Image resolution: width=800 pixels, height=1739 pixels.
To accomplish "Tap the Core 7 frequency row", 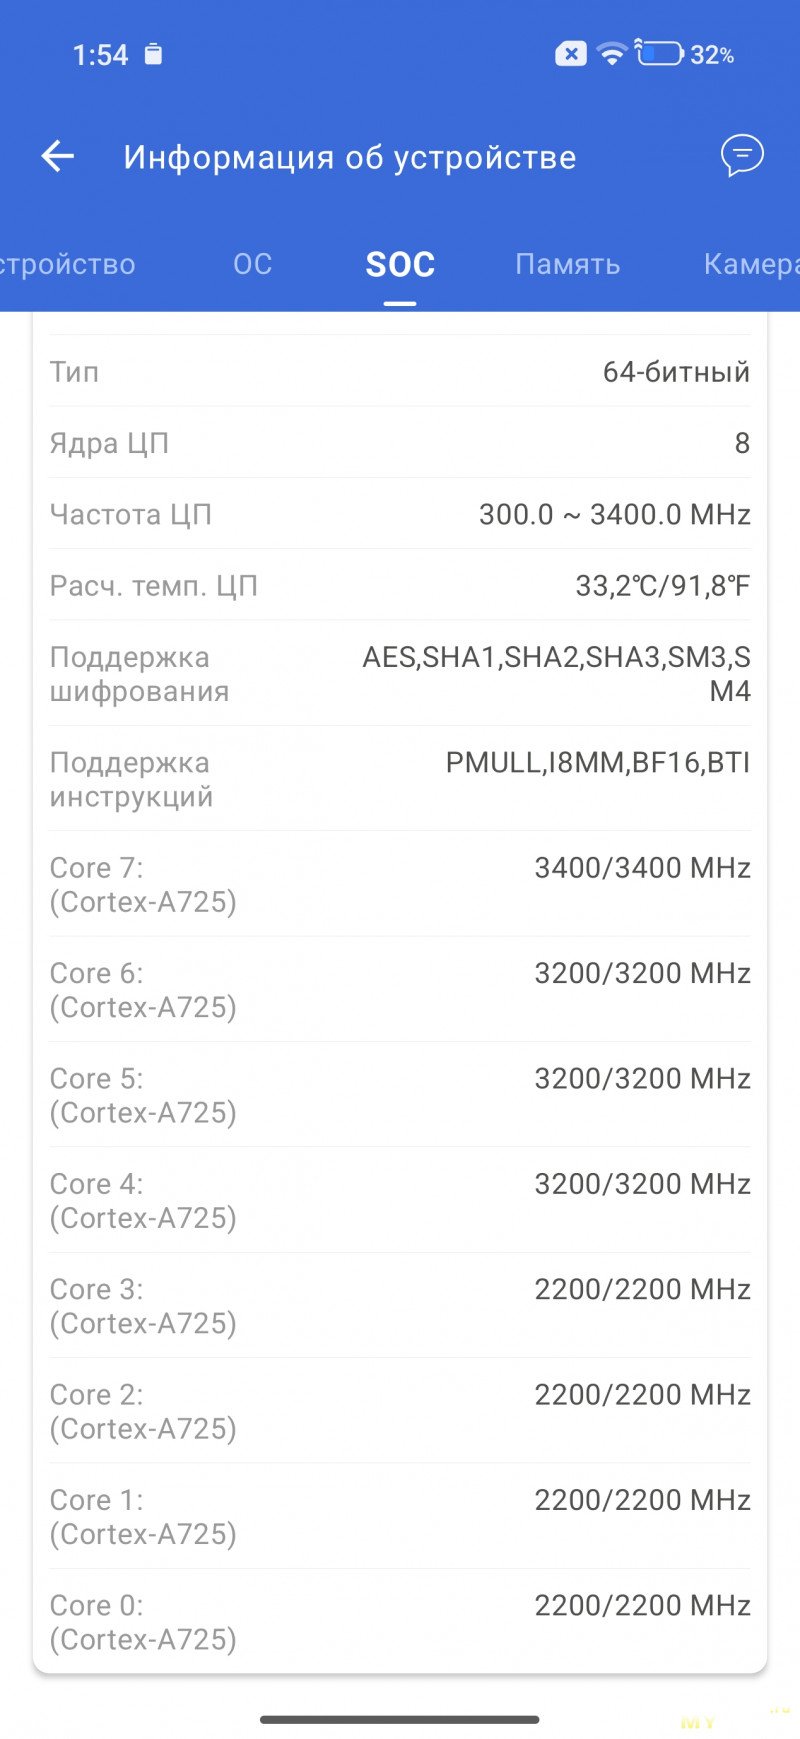I will 400,884.
